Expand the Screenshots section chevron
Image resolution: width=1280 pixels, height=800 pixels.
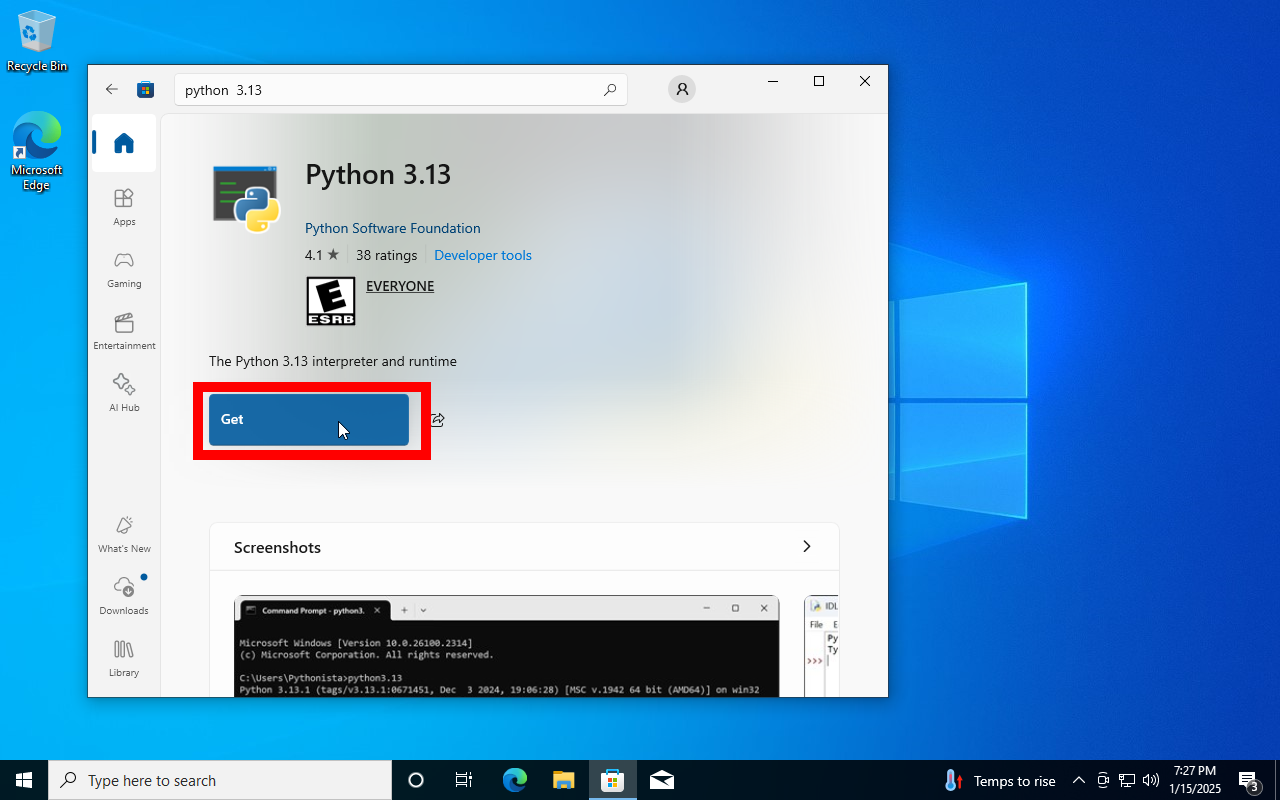[806, 547]
